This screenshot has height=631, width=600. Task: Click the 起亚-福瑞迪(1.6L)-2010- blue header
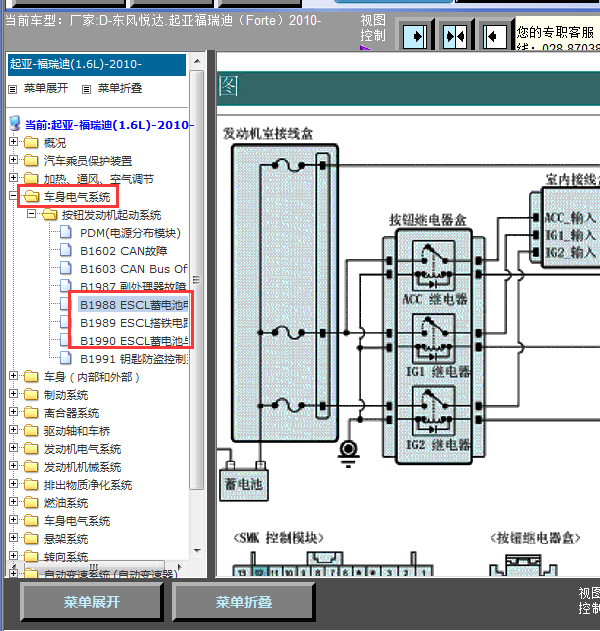click(97, 64)
